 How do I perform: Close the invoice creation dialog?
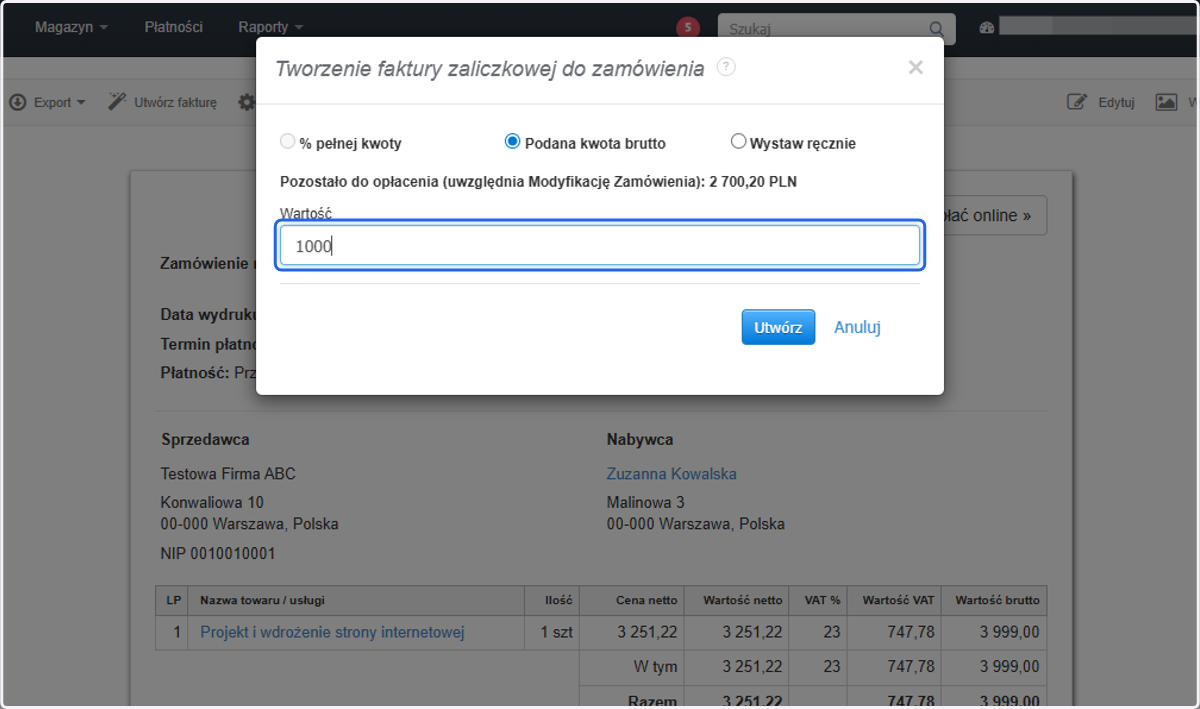[915, 68]
